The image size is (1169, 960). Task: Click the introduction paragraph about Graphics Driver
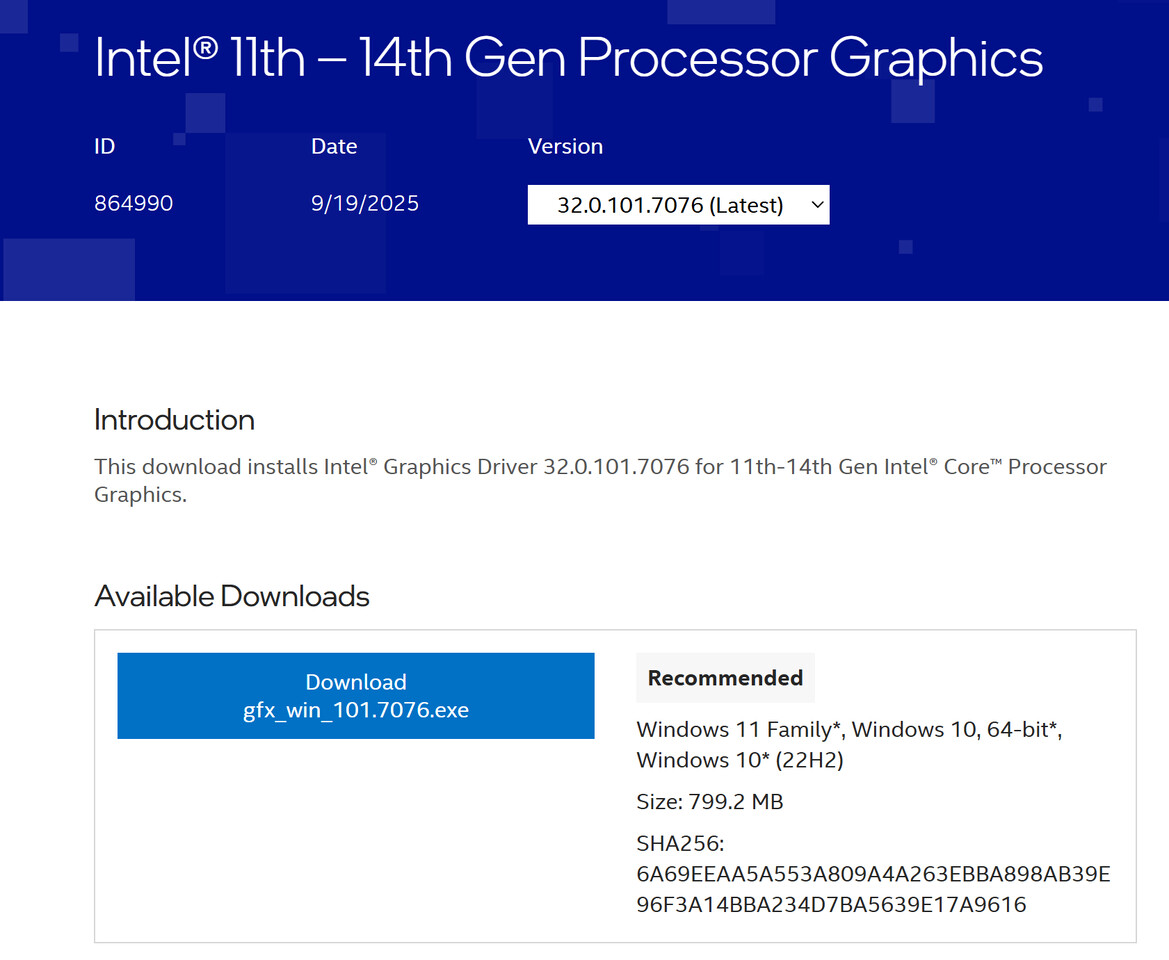[x=600, y=467]
